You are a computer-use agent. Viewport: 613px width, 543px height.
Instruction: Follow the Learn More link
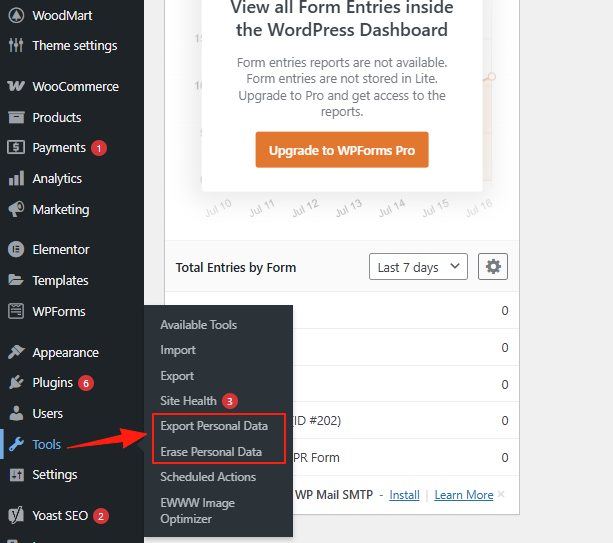pyautogui.click(x=464, y=495)
